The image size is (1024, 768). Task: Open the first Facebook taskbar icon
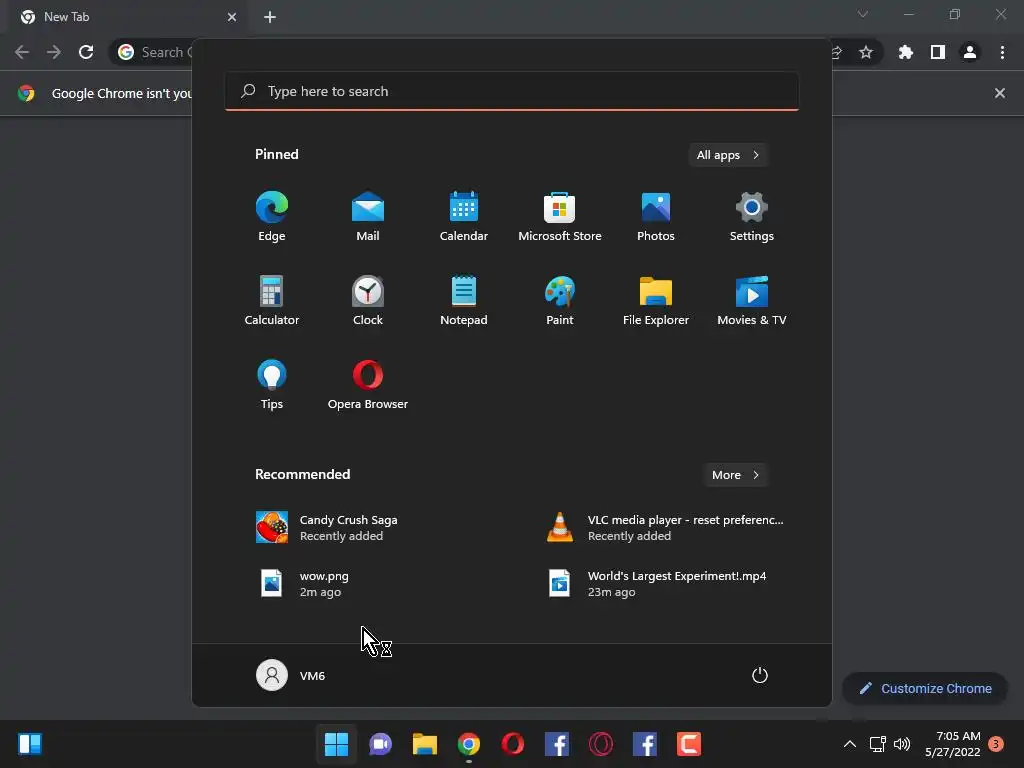[x=556, y=744]
